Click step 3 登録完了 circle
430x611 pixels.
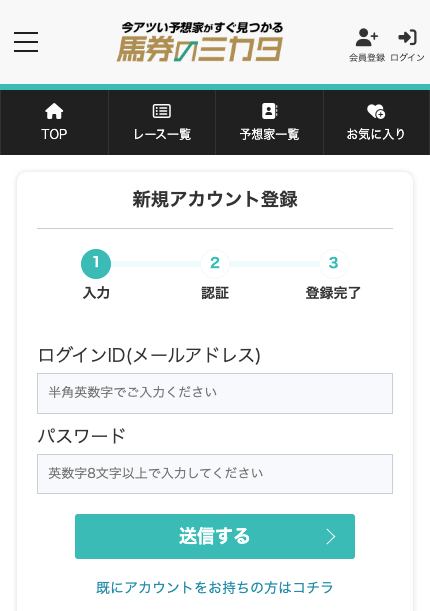[x=333, y=264]
